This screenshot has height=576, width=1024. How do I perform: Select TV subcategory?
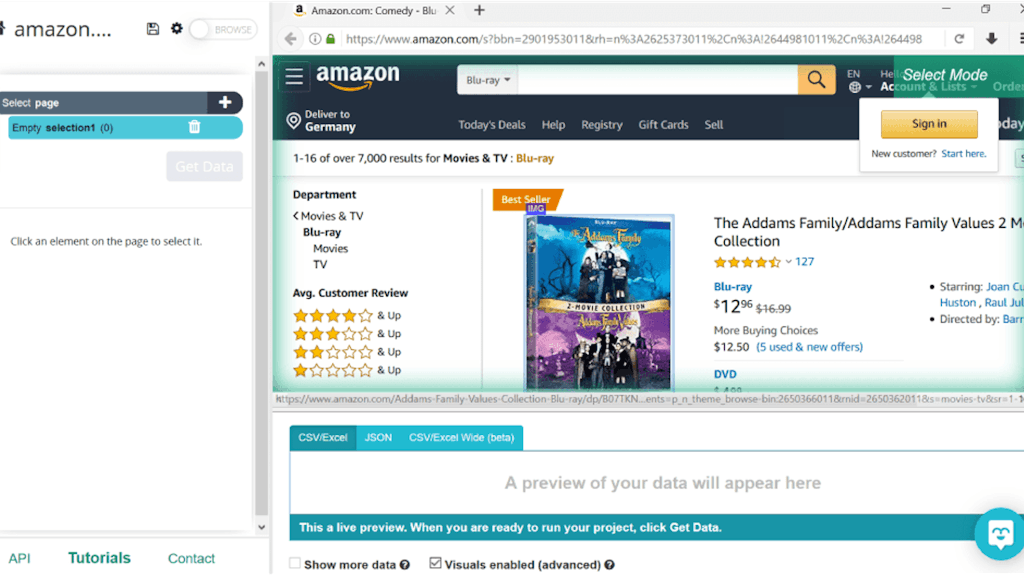(319, 264)
